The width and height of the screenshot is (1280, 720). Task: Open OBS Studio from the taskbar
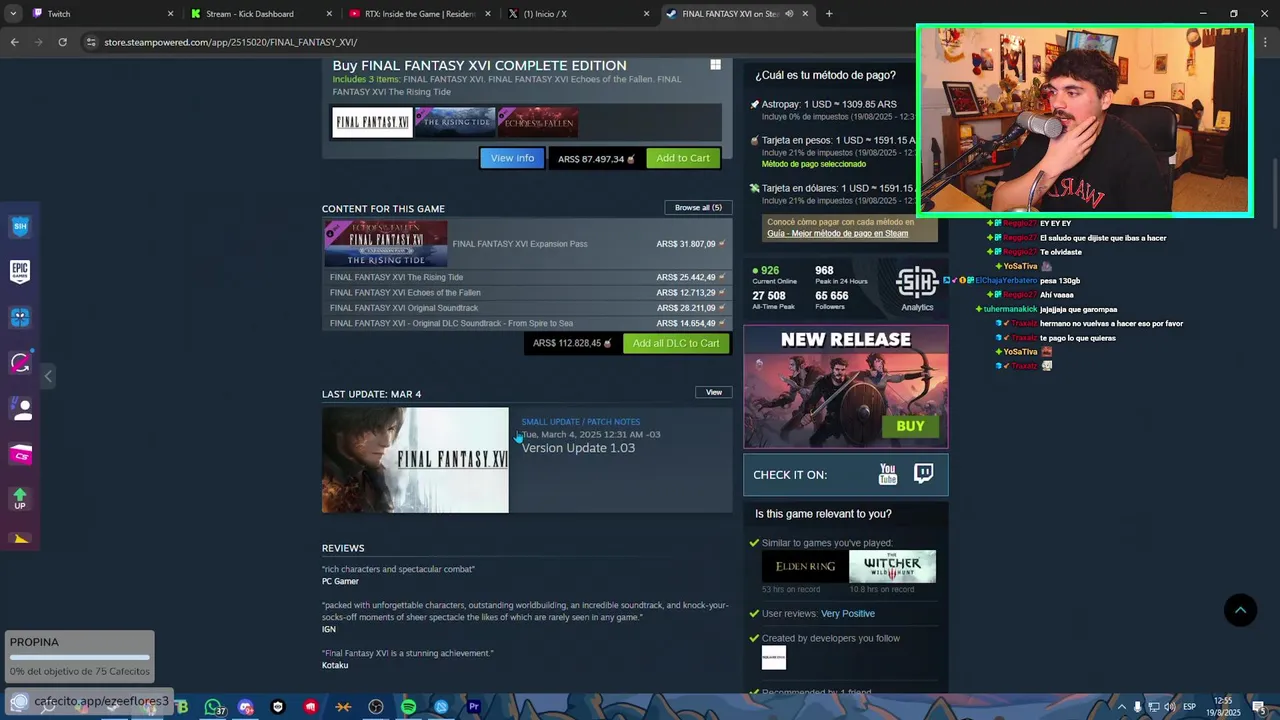click(x=376, y=707)
